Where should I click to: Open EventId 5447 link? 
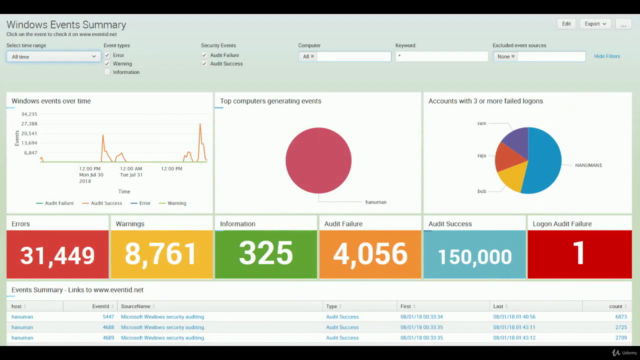108,317
